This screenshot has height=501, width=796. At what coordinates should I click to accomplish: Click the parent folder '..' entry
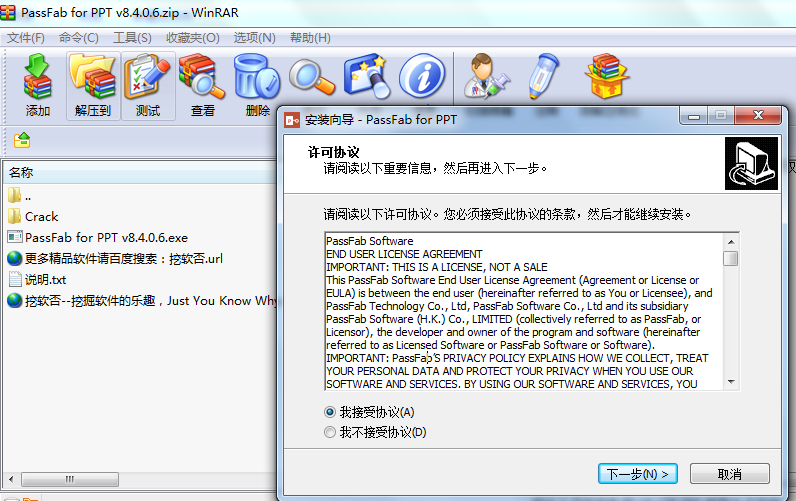[x=19, y=195]
